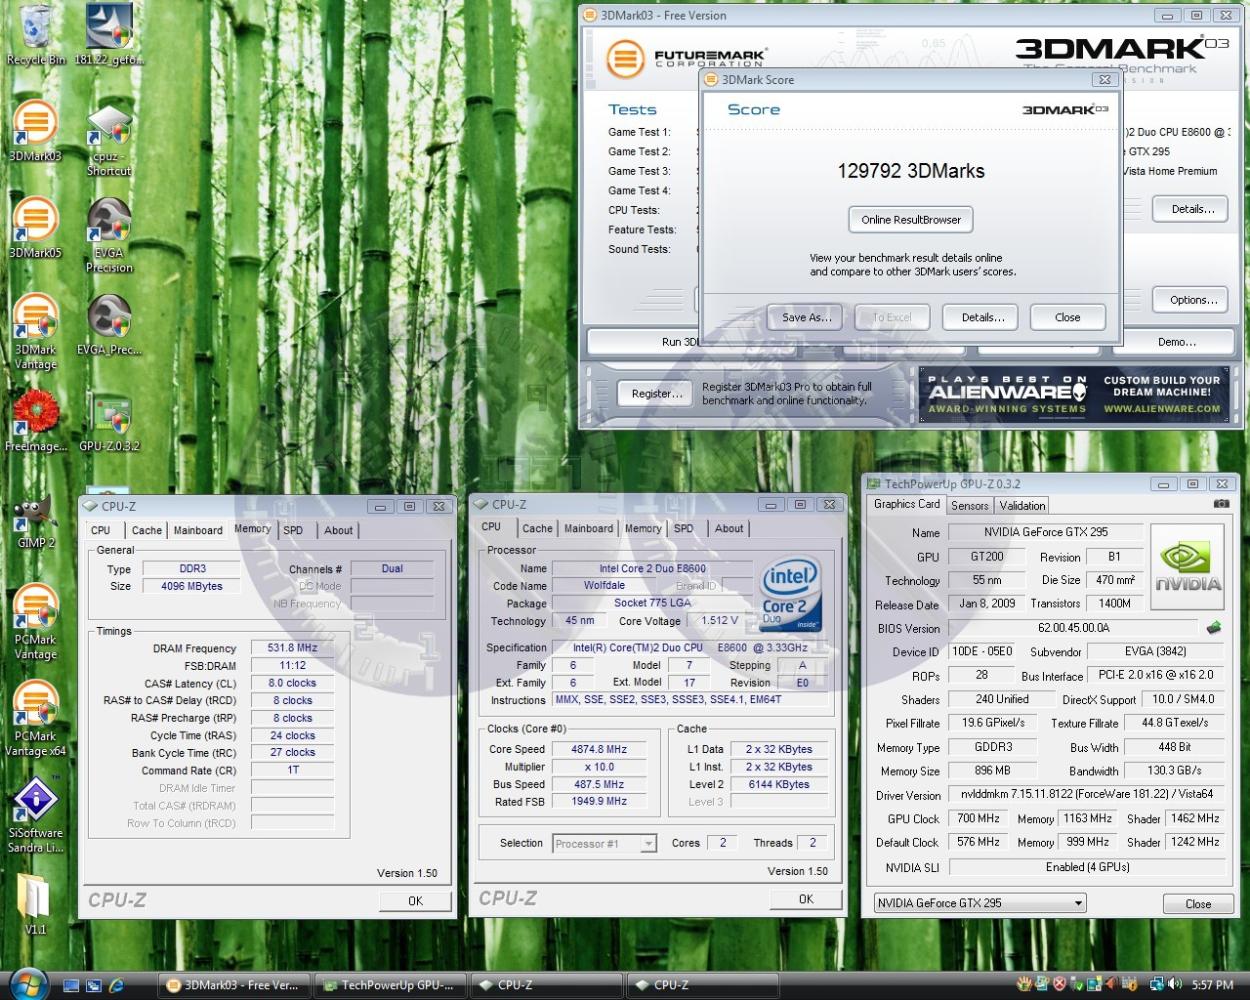
Task: Open the GPU-Z.0.3.2 desktop icon
Action: [109, 422]
